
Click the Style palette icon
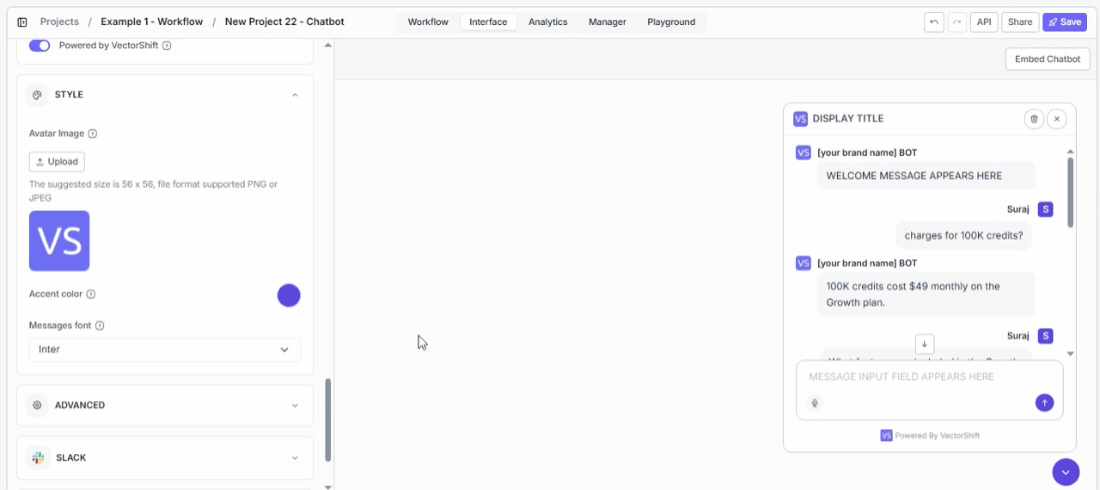[x=37, y=95]
